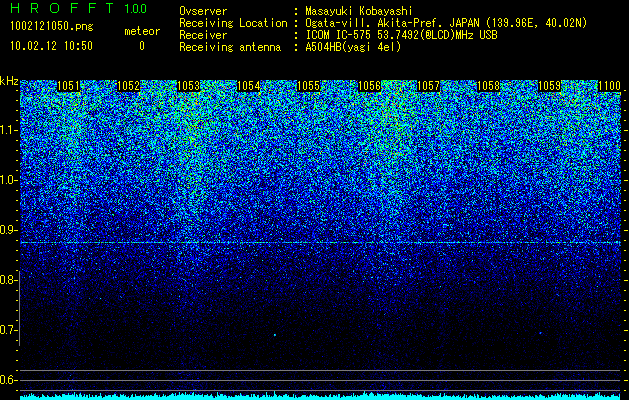
Task: Click the ICOM IC-575 receiver value
Action: tap(402, 35)
